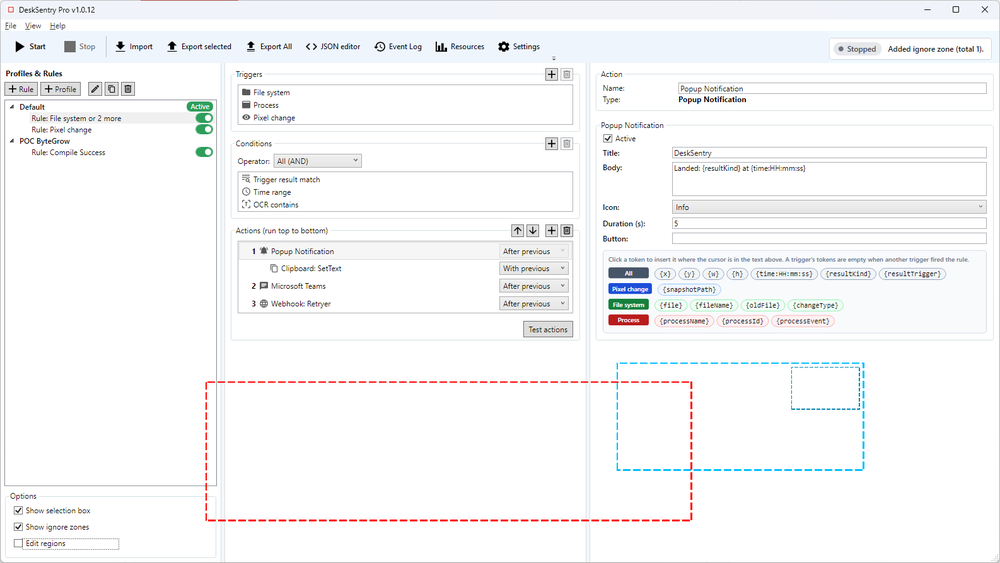
Task: Open the Resources chart view
Action: tap(460, 47)
